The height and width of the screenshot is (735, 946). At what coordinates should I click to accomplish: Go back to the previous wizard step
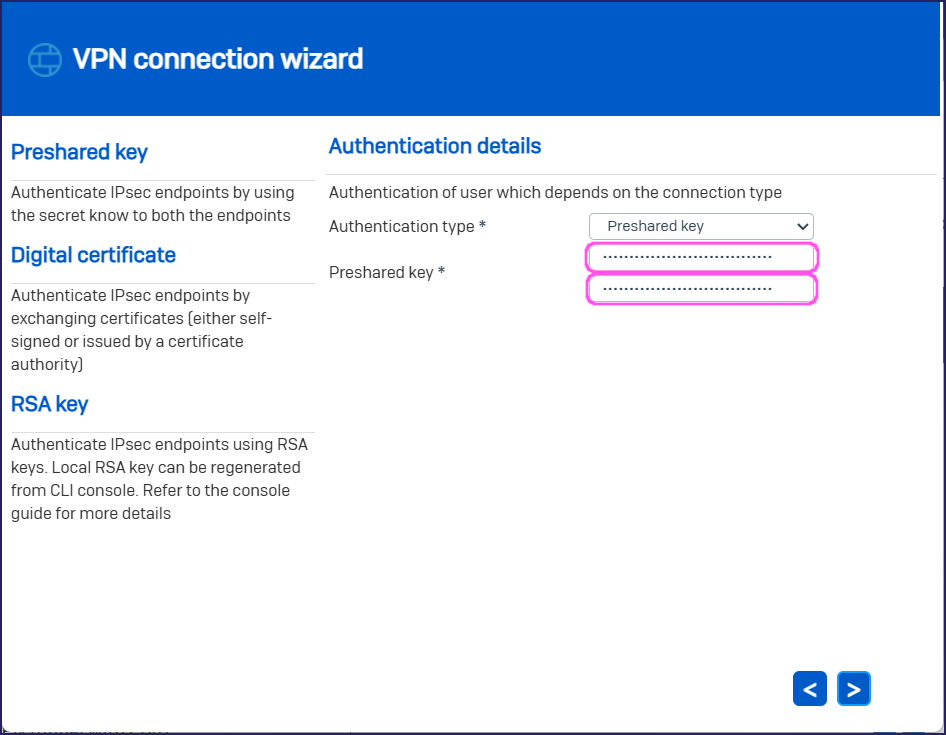point(809,689)
